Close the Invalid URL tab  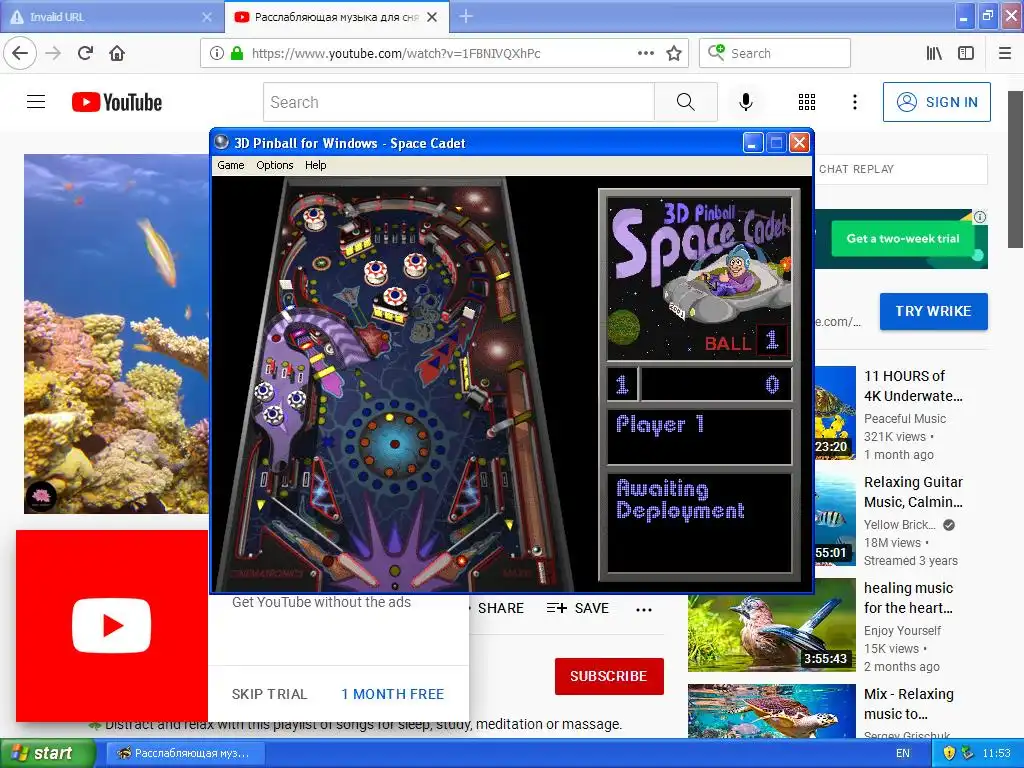tap(207, 17)
